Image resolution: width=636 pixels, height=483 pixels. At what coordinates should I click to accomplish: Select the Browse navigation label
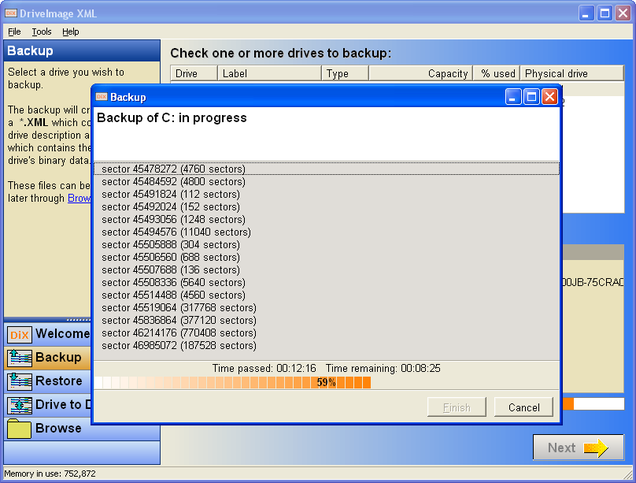pyautogui.click(x=58, y=428)
